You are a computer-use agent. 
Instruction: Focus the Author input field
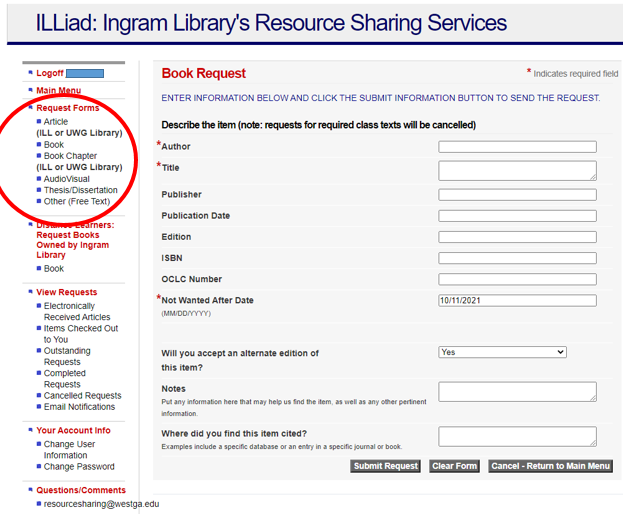[517, 147]
